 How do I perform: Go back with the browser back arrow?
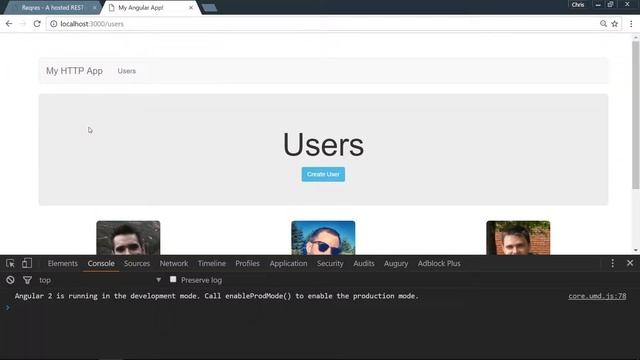pyautogui.click(x=9, y=24)
